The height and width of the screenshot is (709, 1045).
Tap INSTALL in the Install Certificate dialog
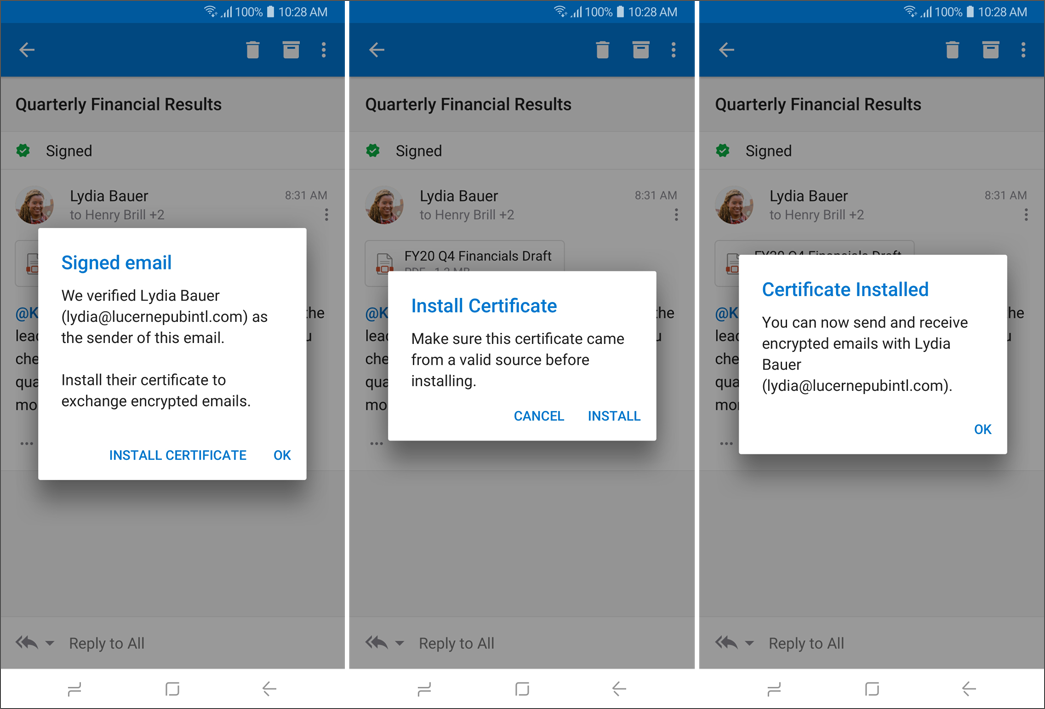point(614,416)
